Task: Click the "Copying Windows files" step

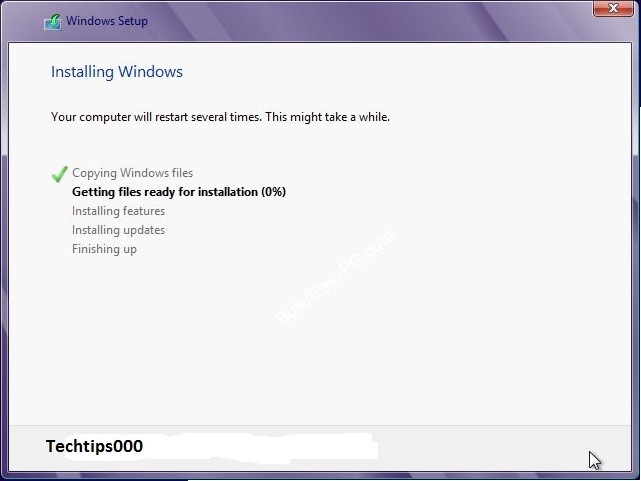Action: click(x=132, y=173)
